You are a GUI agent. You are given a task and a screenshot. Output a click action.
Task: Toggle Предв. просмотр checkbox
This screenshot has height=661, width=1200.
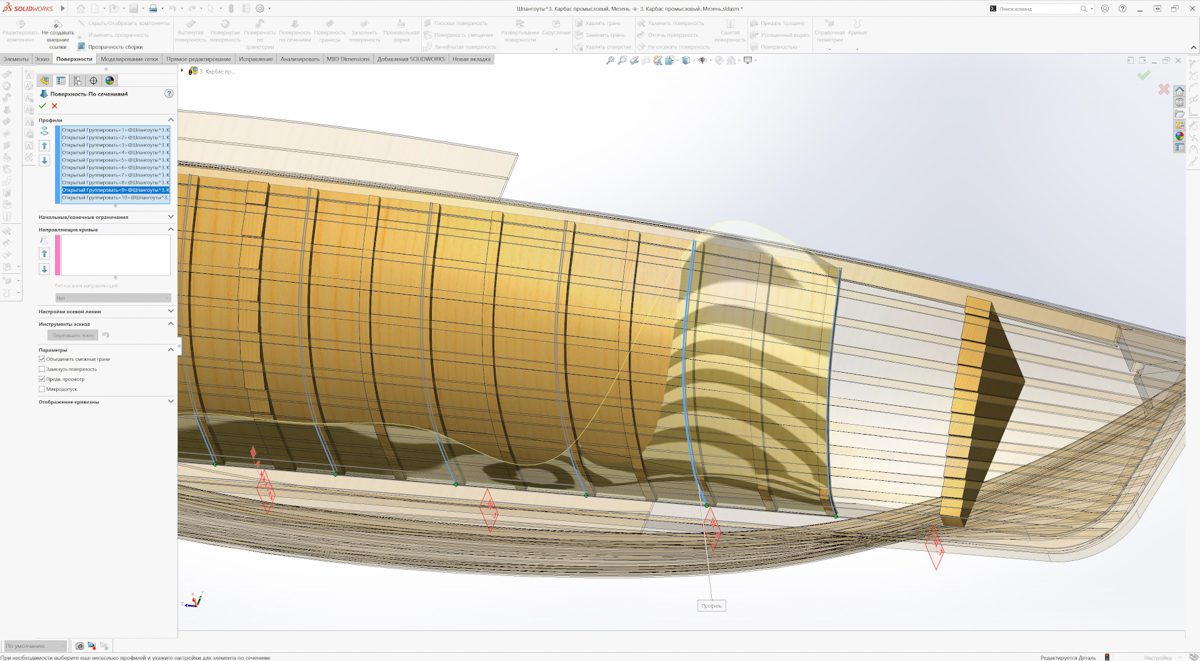[42, 379]
